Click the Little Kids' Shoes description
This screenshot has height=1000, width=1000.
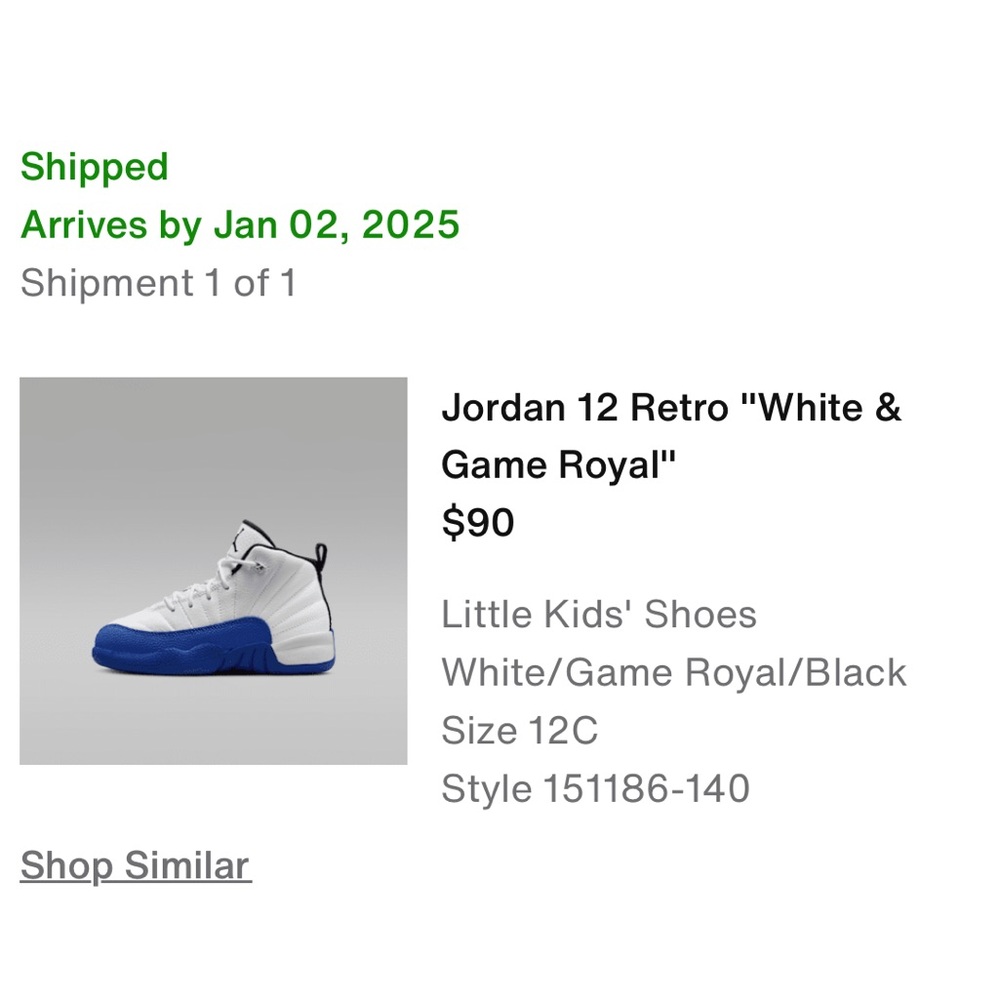(598, 614)
